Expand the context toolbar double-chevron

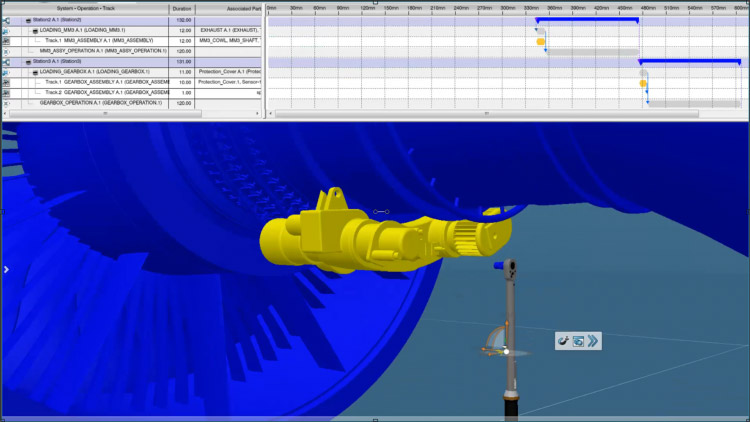click(x=592, y=341)
